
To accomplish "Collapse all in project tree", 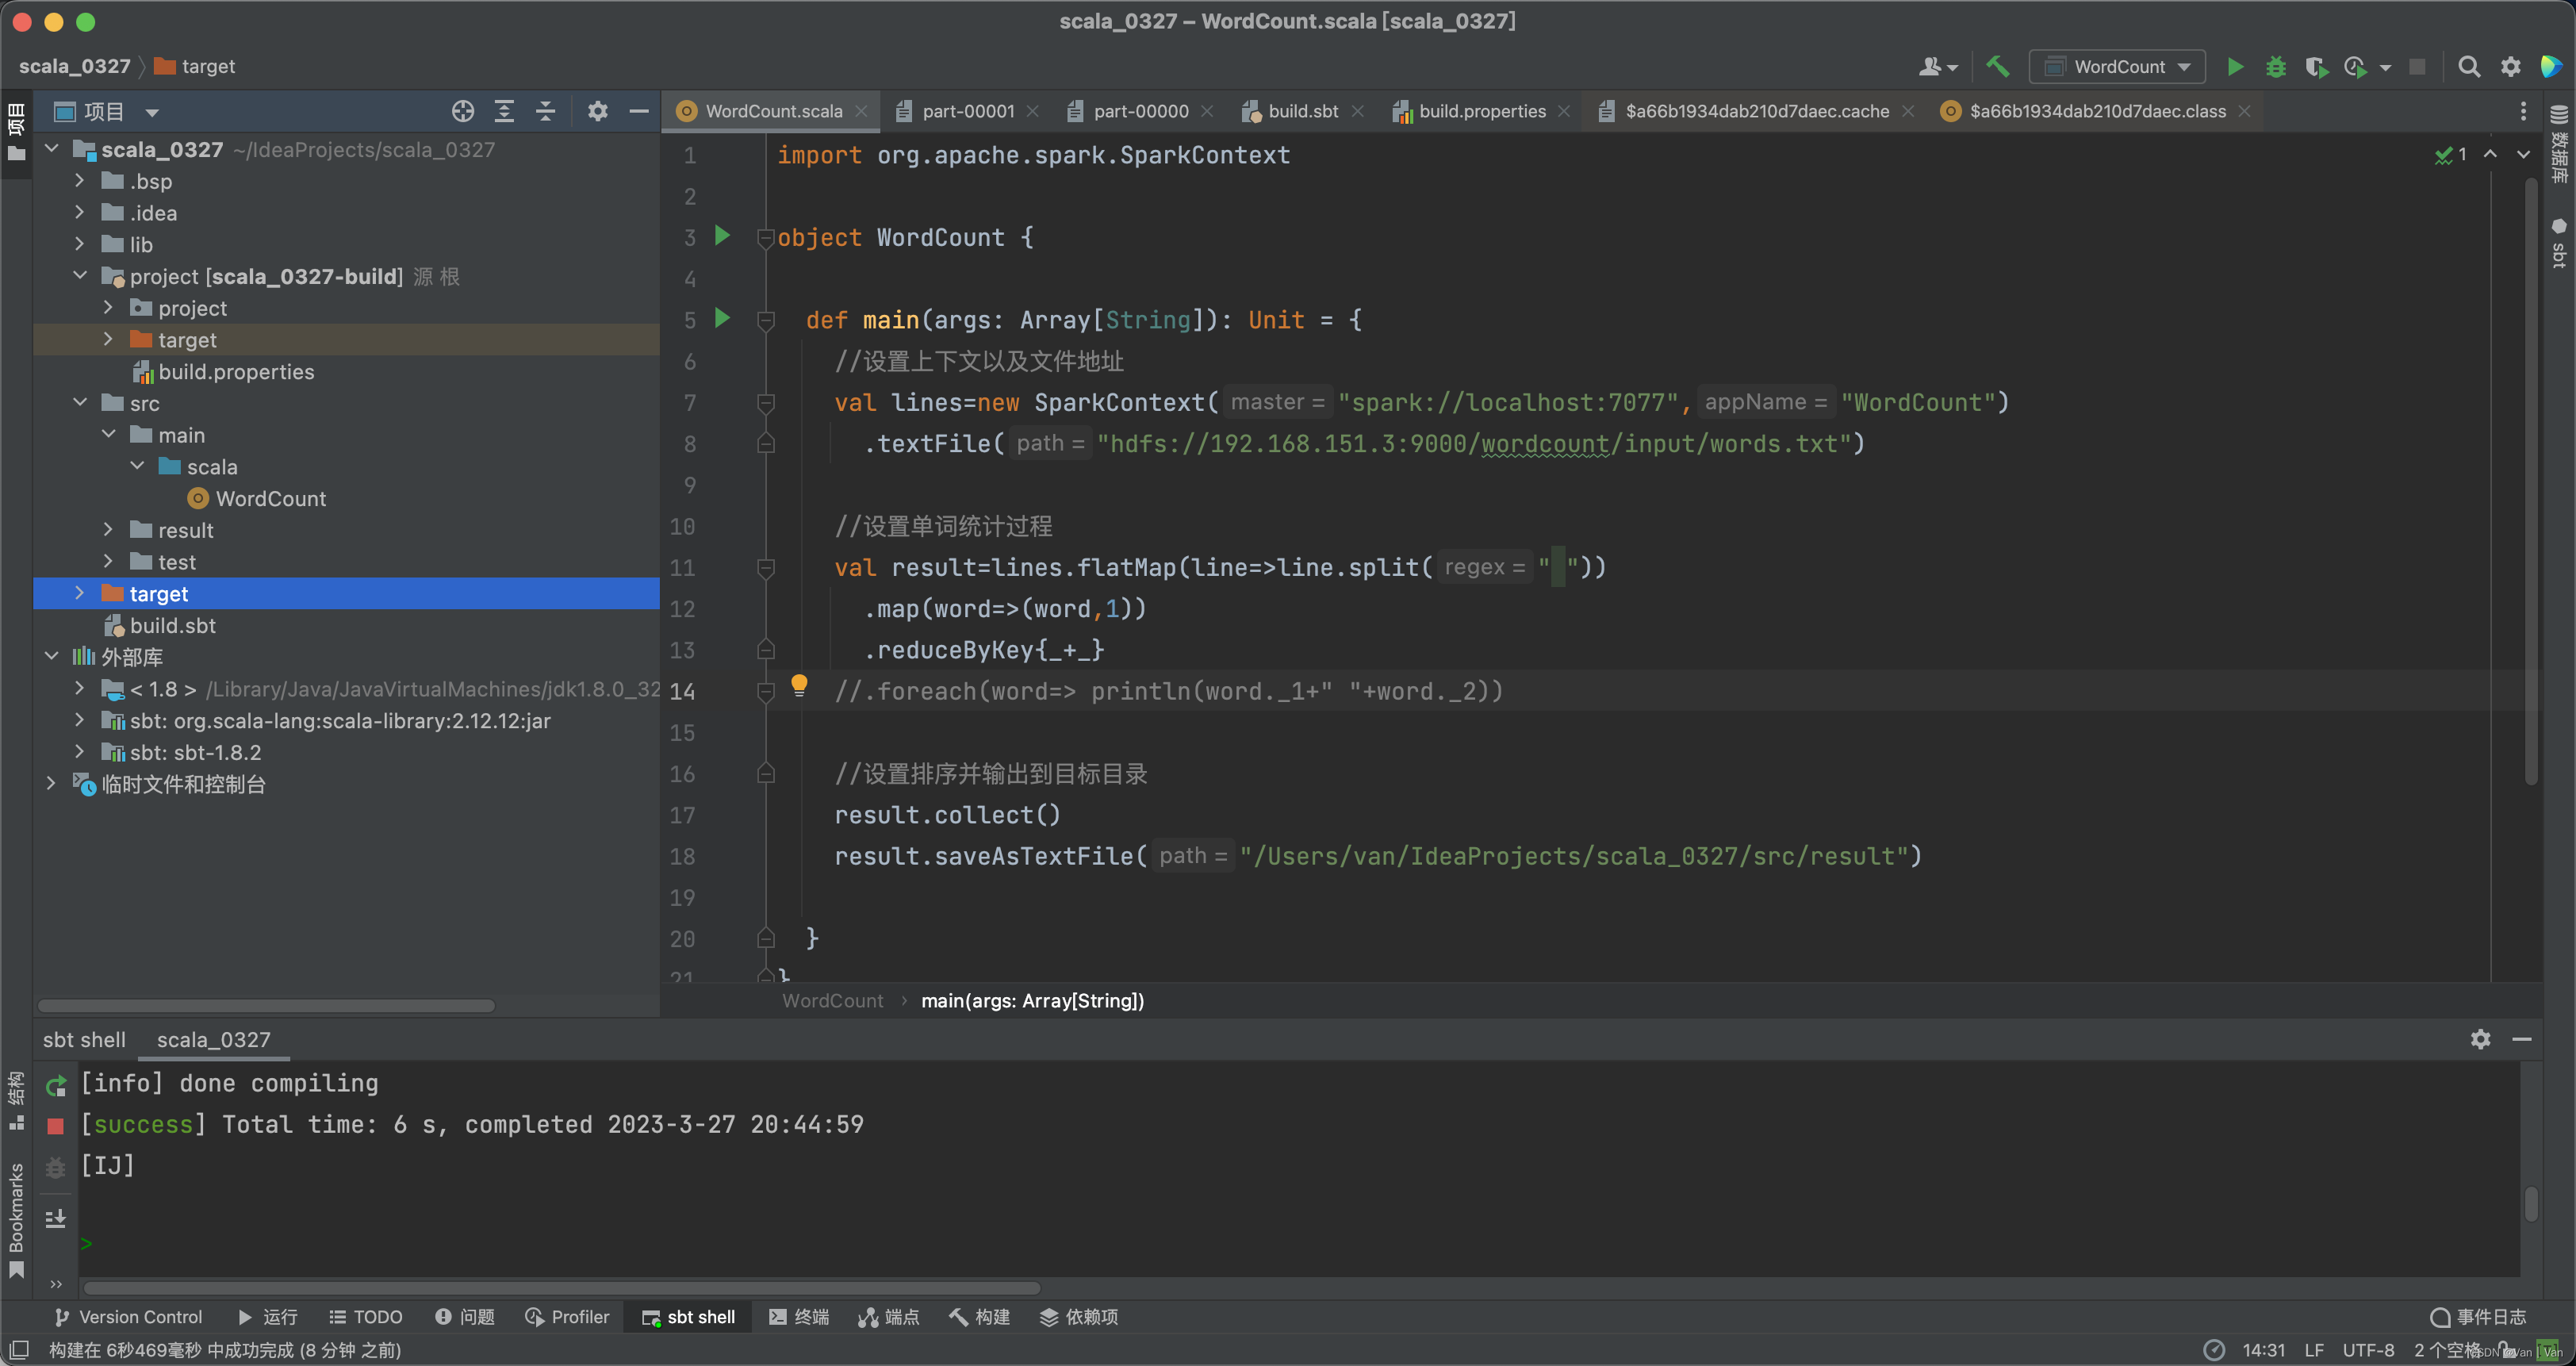I will (x=545, y=111).
